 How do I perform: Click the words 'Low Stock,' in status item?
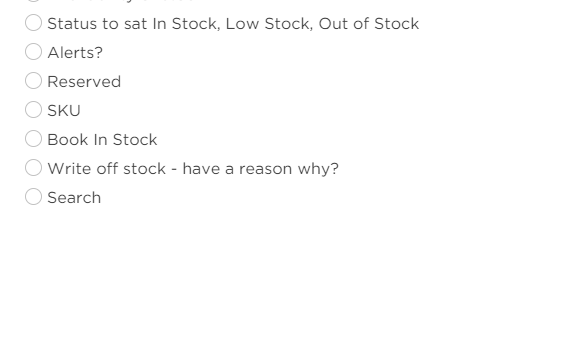[269, 24]
